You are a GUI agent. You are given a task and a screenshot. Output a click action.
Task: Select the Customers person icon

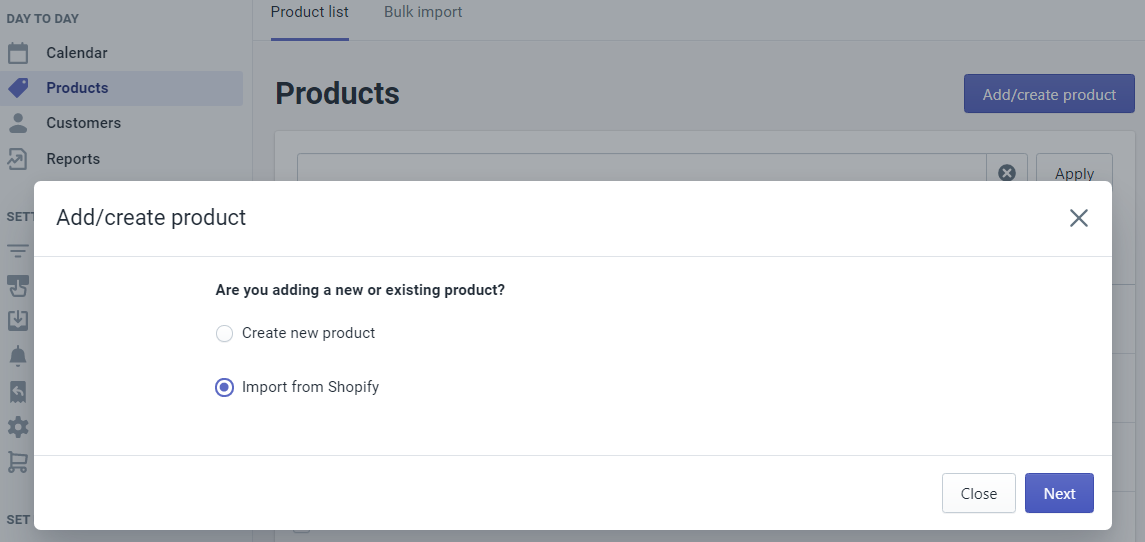pyautogui.click(x=18, y=123)
